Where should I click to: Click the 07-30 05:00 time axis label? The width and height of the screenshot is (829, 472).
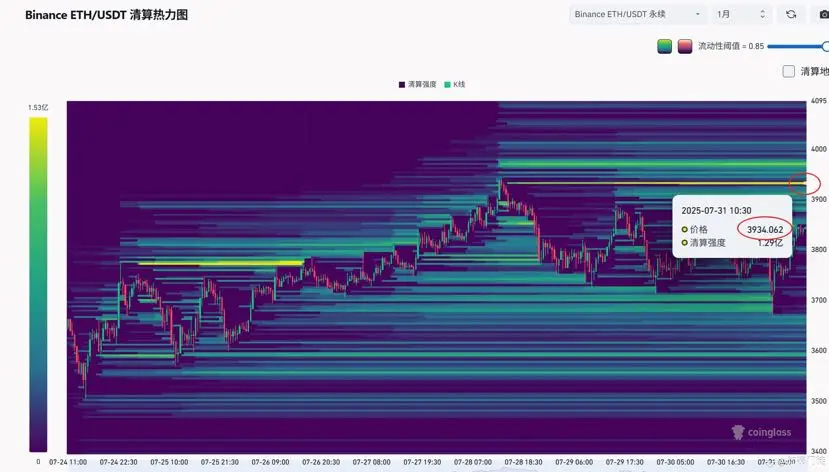pyautogui.click(x=675, y=462)
